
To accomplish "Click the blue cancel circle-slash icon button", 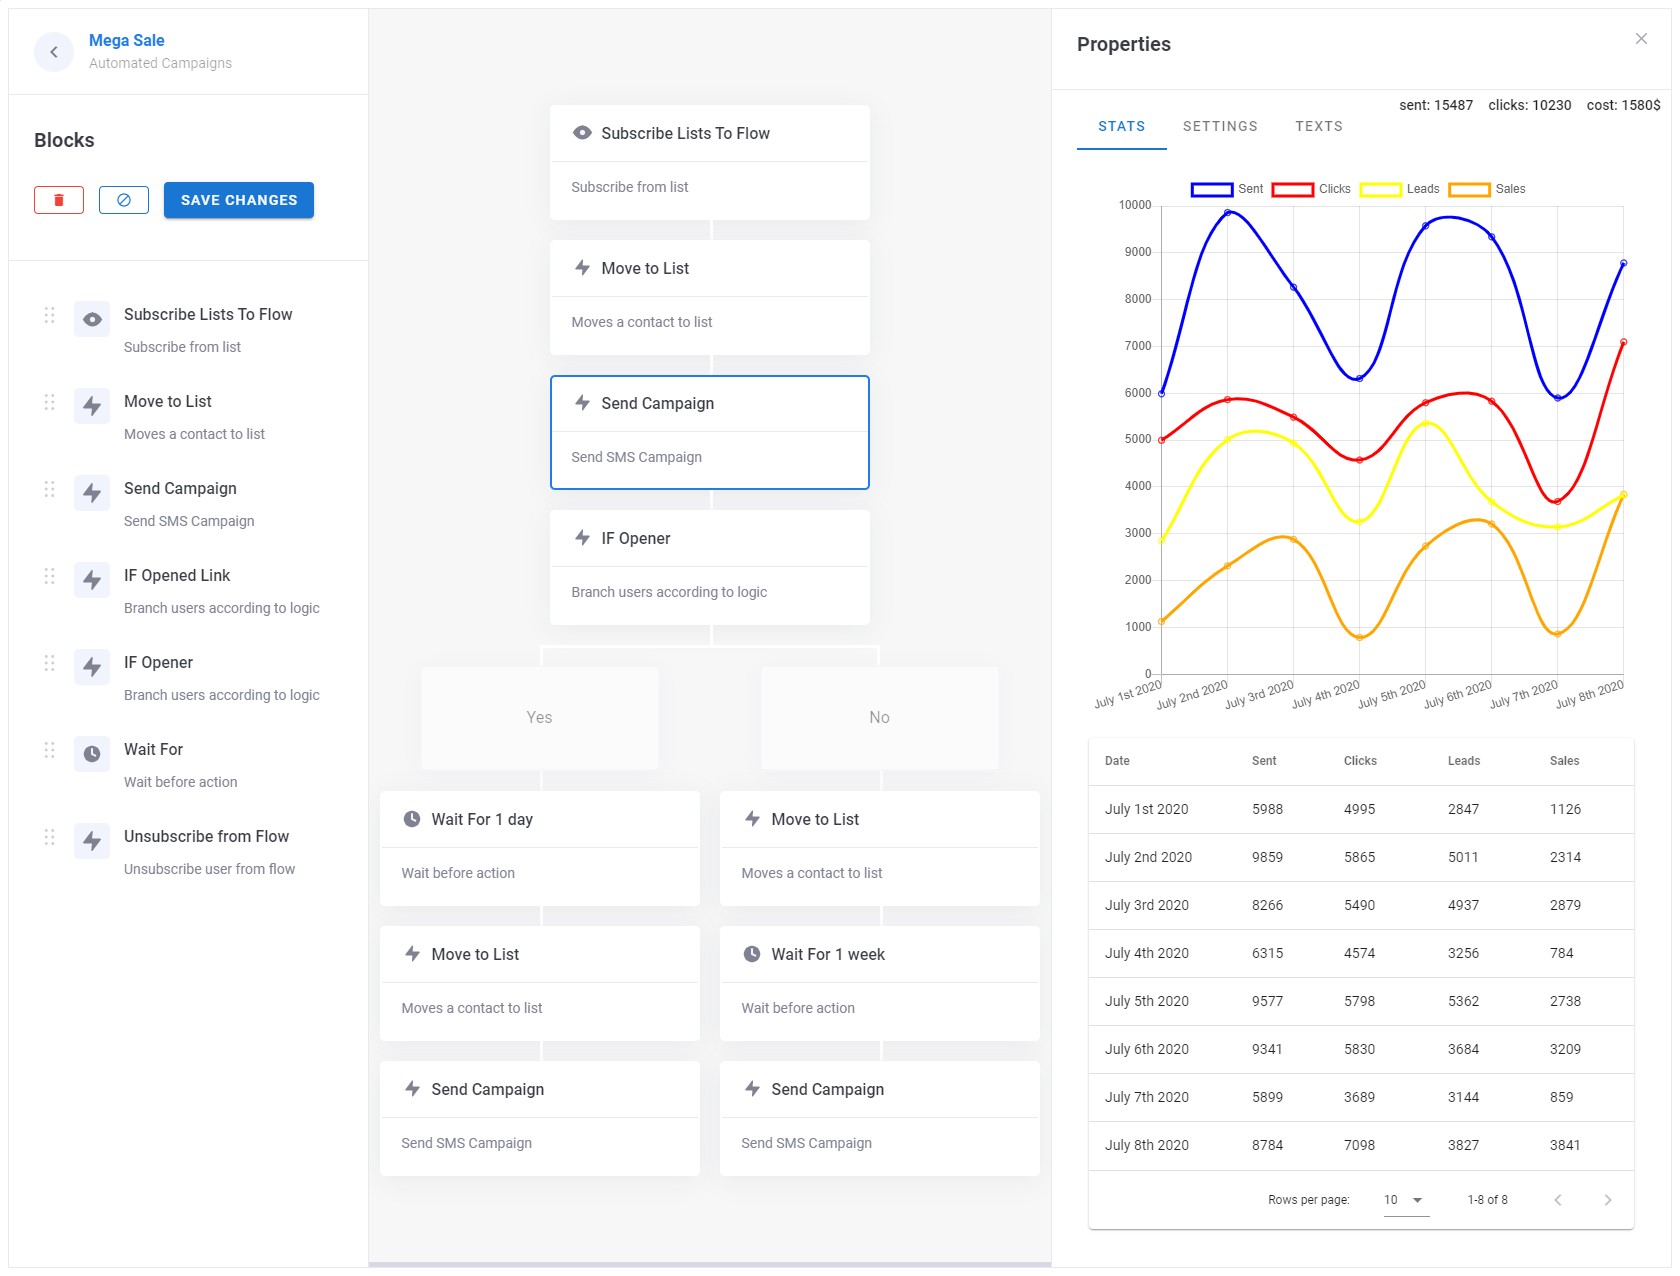I will point(124,200).
